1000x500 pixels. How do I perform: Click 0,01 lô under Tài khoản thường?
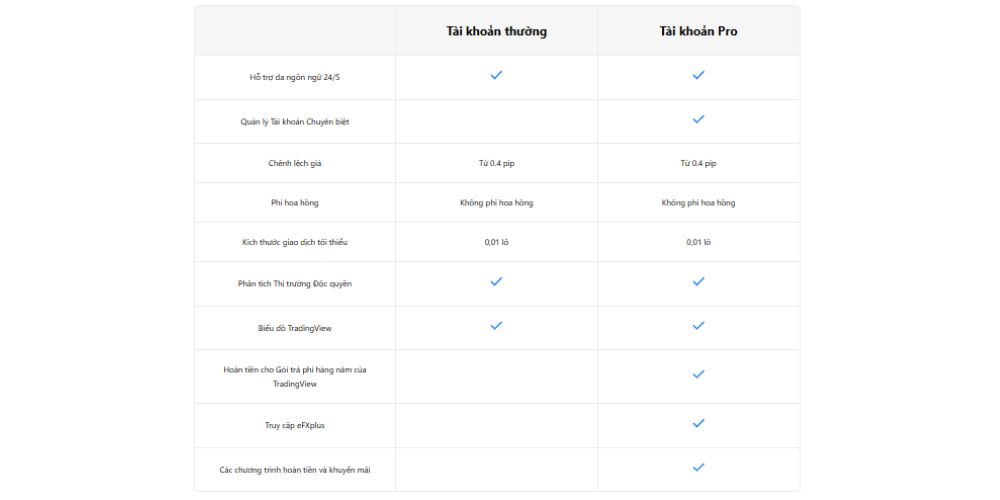[x=496, y=243]
